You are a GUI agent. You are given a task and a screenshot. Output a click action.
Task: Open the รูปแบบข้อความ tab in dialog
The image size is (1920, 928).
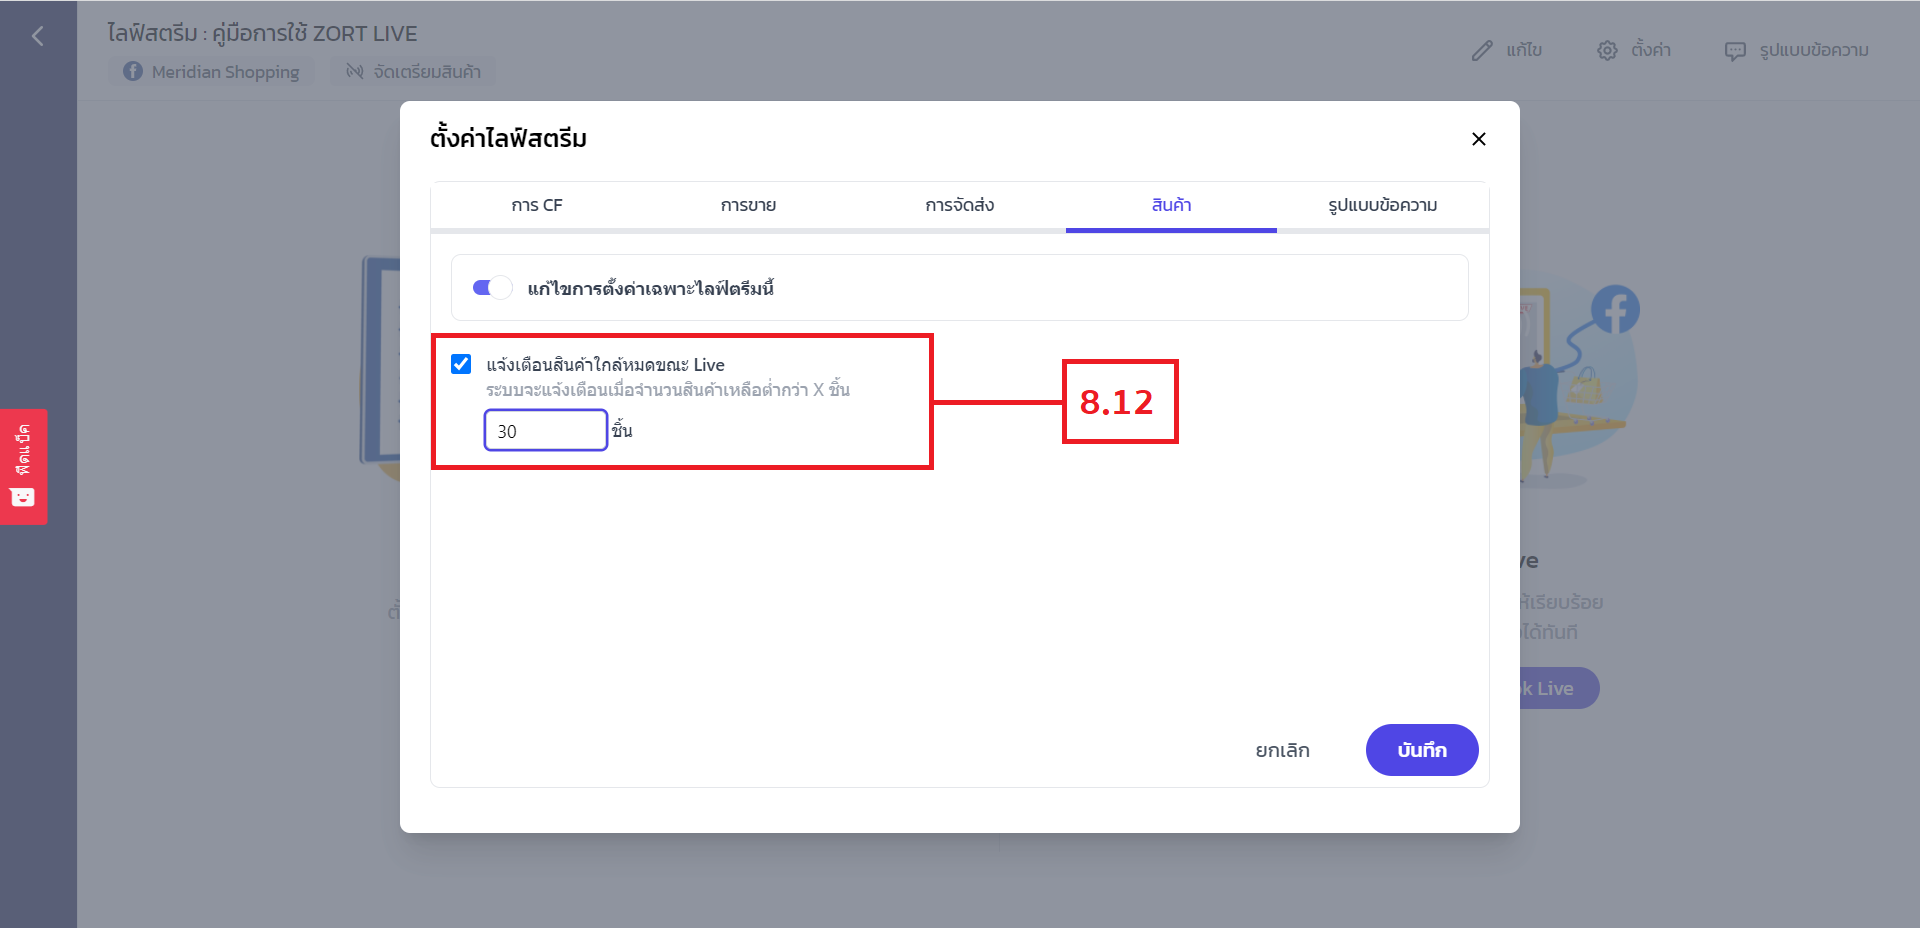point(1383,206)
